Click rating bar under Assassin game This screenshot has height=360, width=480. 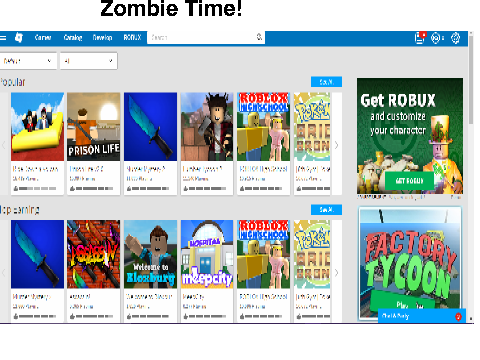94,316
